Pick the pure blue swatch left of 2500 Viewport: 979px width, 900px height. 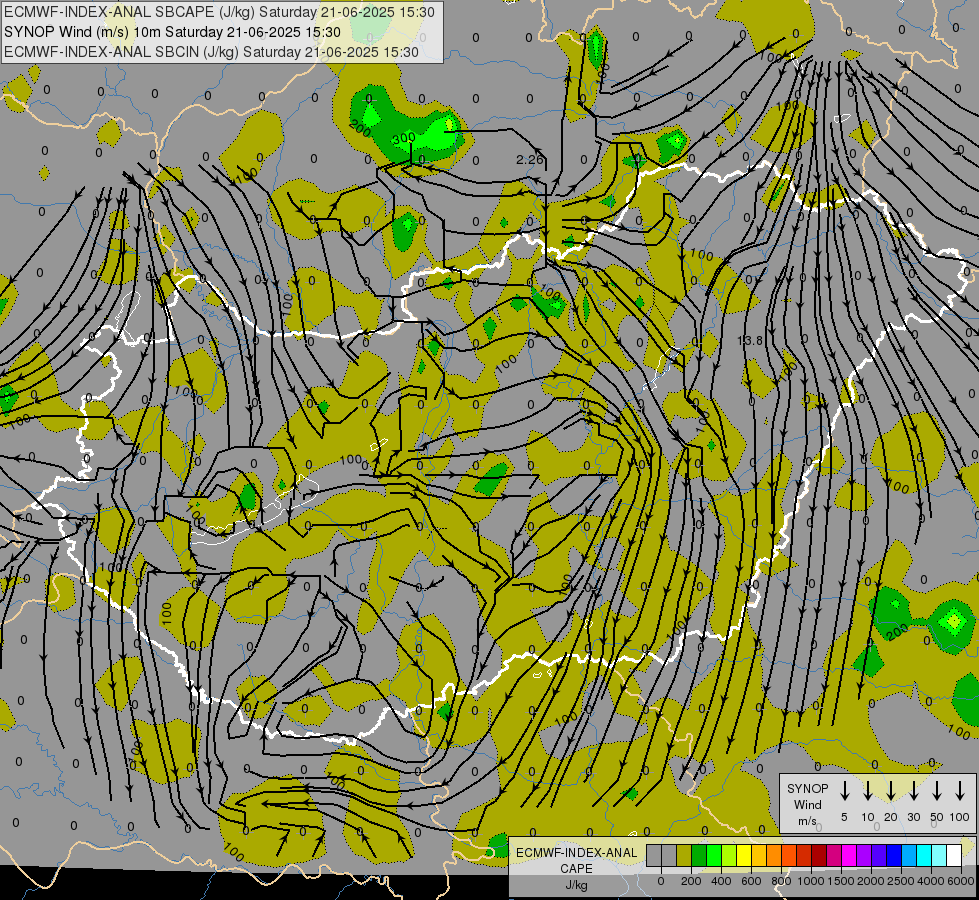click(x=895, y=855)
